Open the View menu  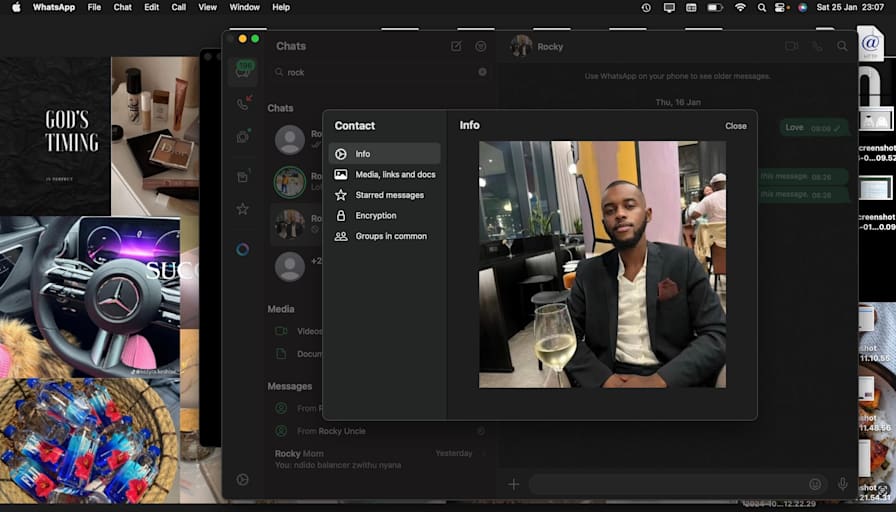(207, 7)
